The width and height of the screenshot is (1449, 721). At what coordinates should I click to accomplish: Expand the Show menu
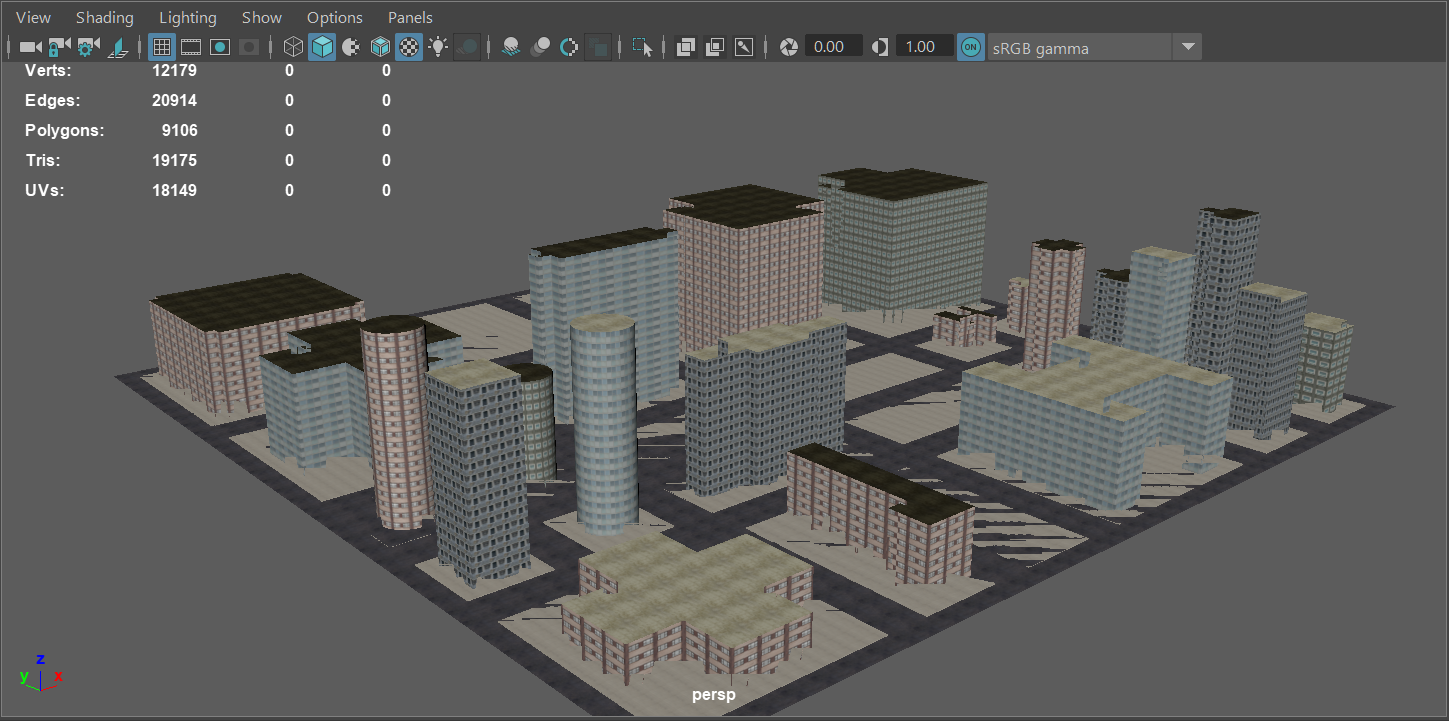pyautogui.click(x=262, y=18)
